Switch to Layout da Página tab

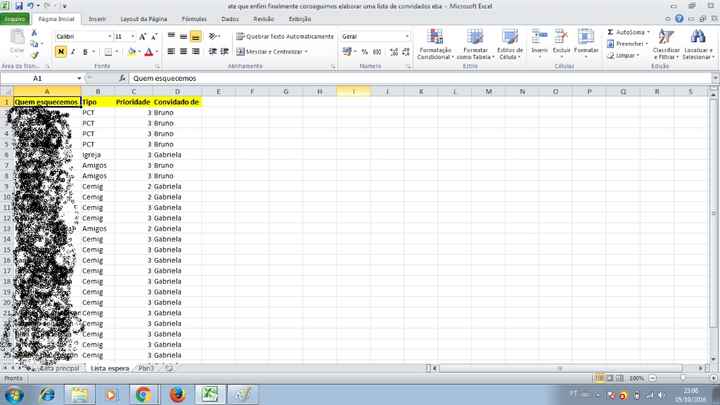(x=144, y=19)
